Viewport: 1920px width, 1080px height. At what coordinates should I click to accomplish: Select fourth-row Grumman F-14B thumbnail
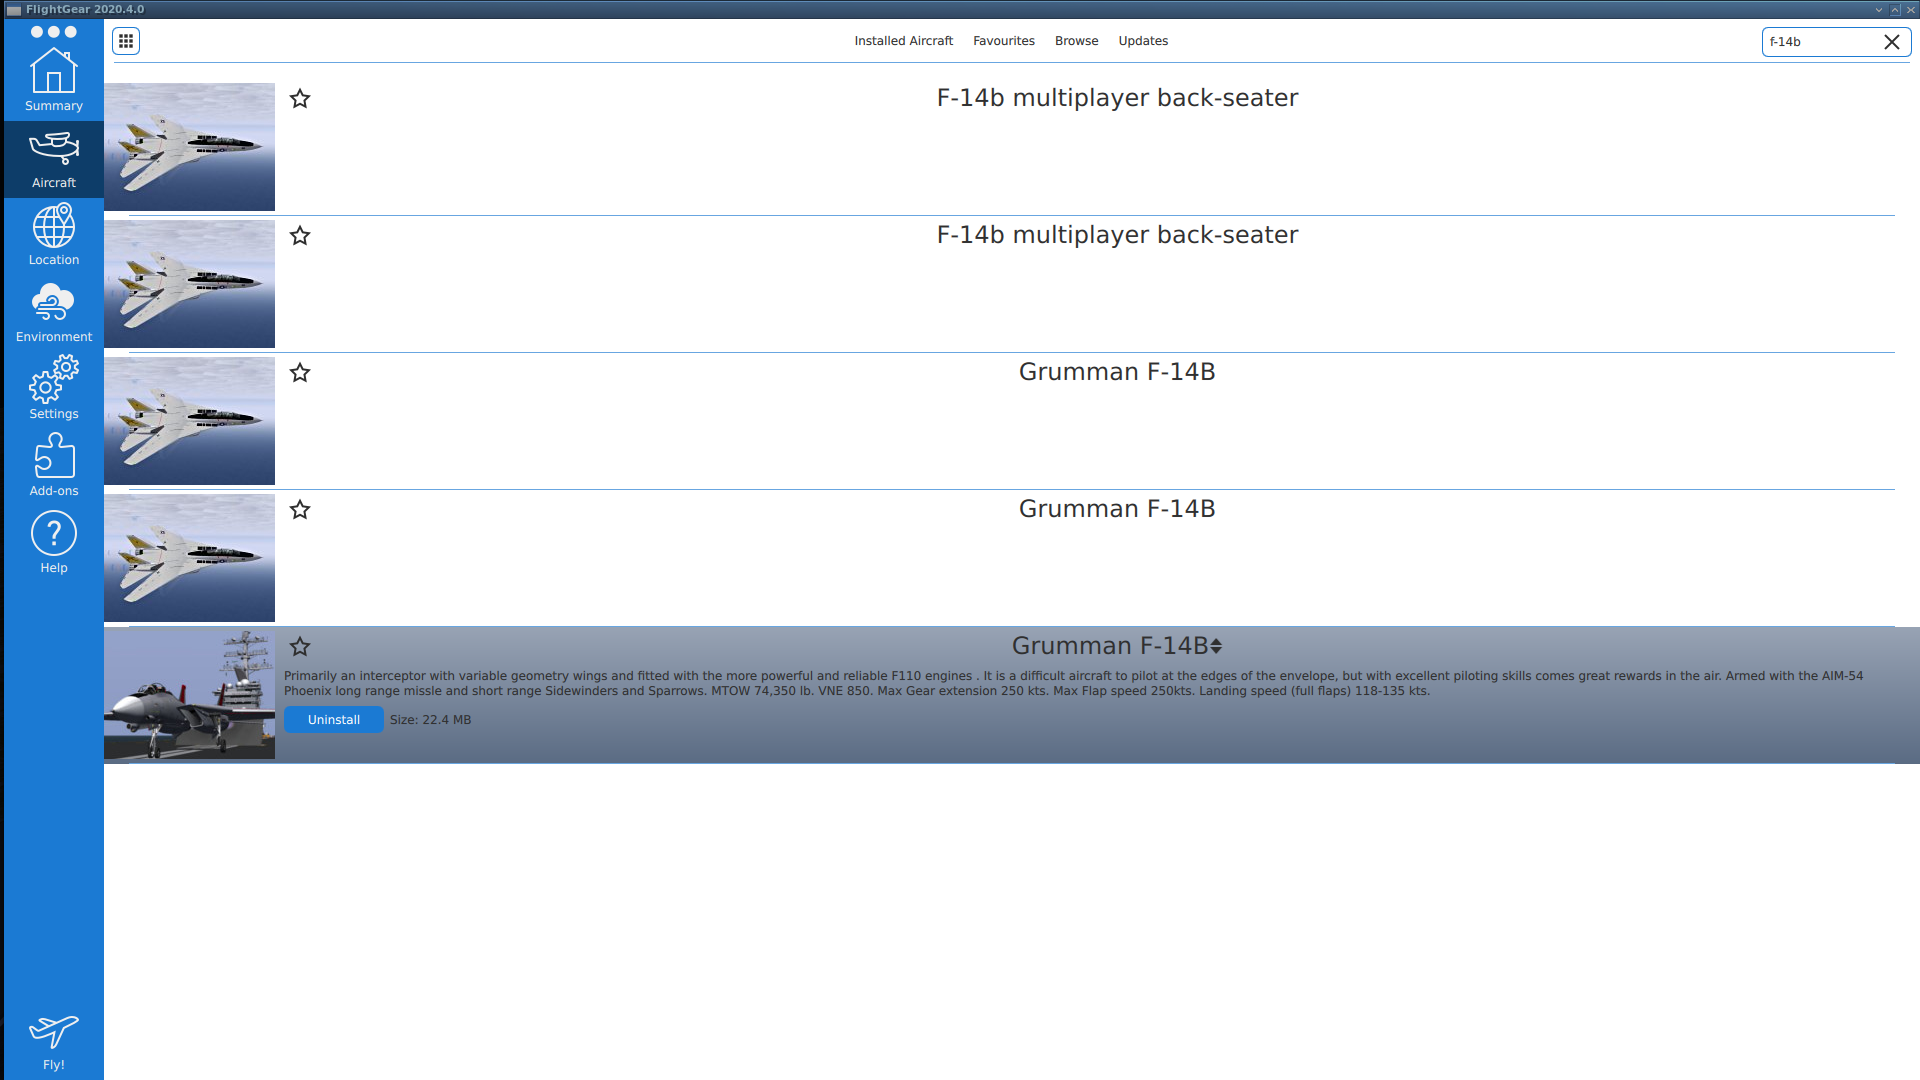point(190,558)
